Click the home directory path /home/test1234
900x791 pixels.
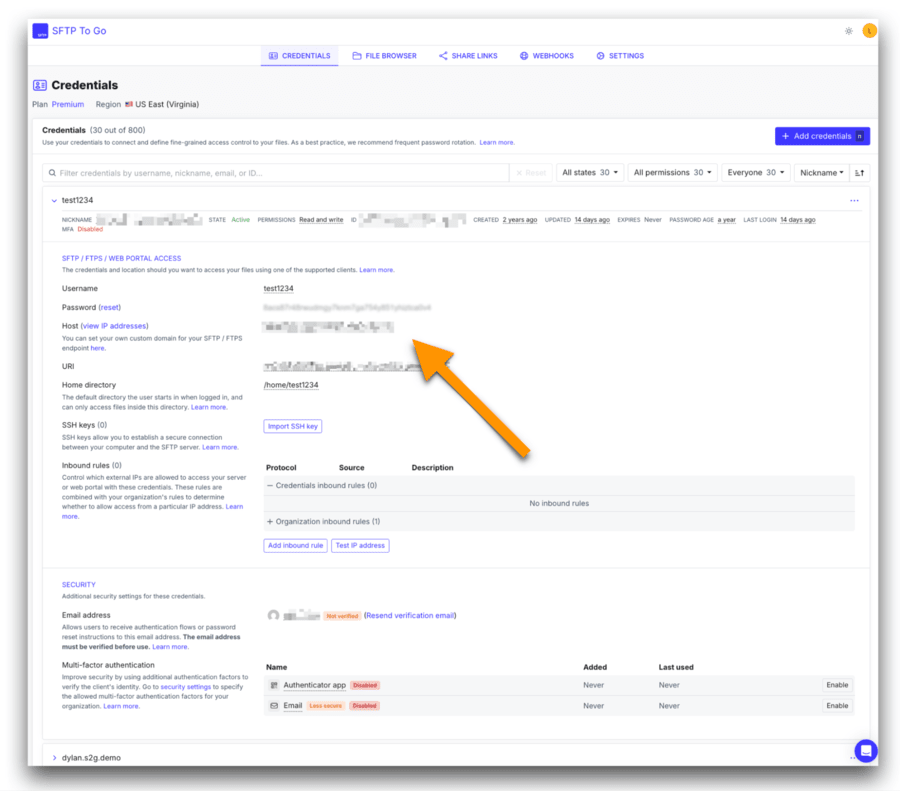tap(291, 385)
